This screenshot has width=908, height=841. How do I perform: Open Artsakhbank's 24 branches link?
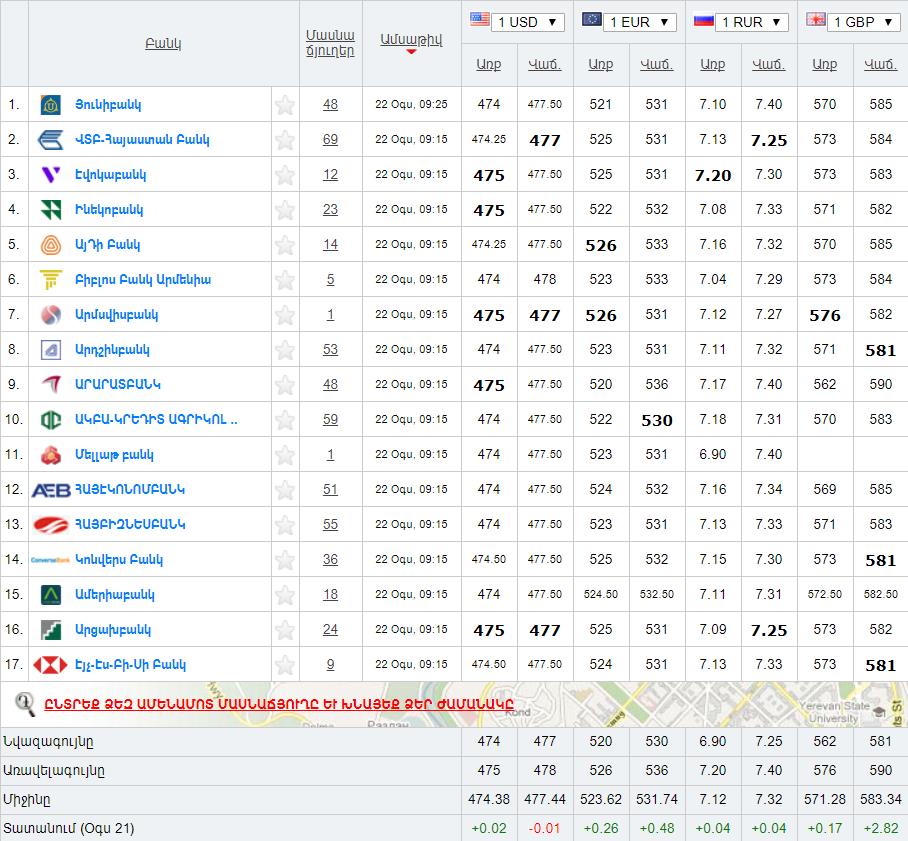(330, 630)
